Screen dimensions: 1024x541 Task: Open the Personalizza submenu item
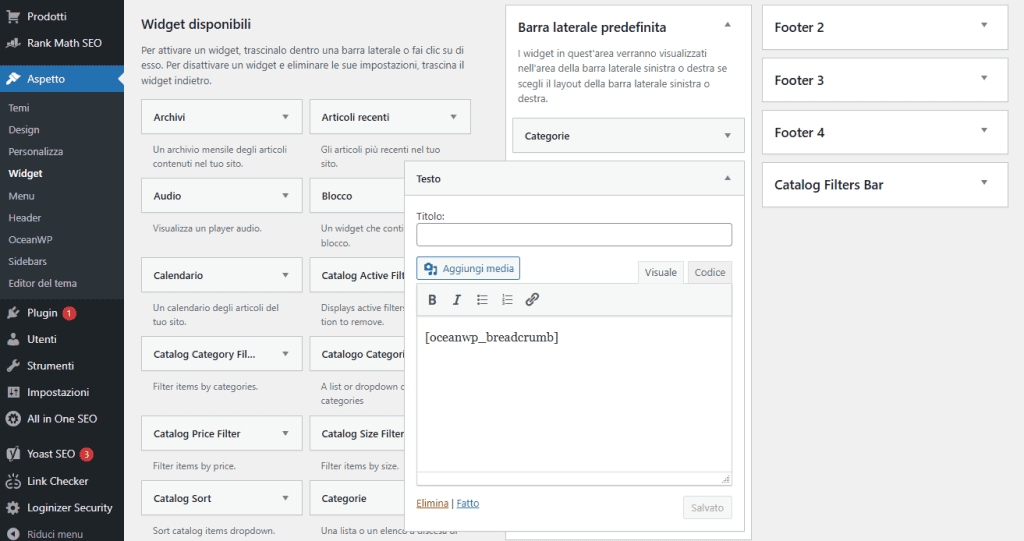click(36, 152)
